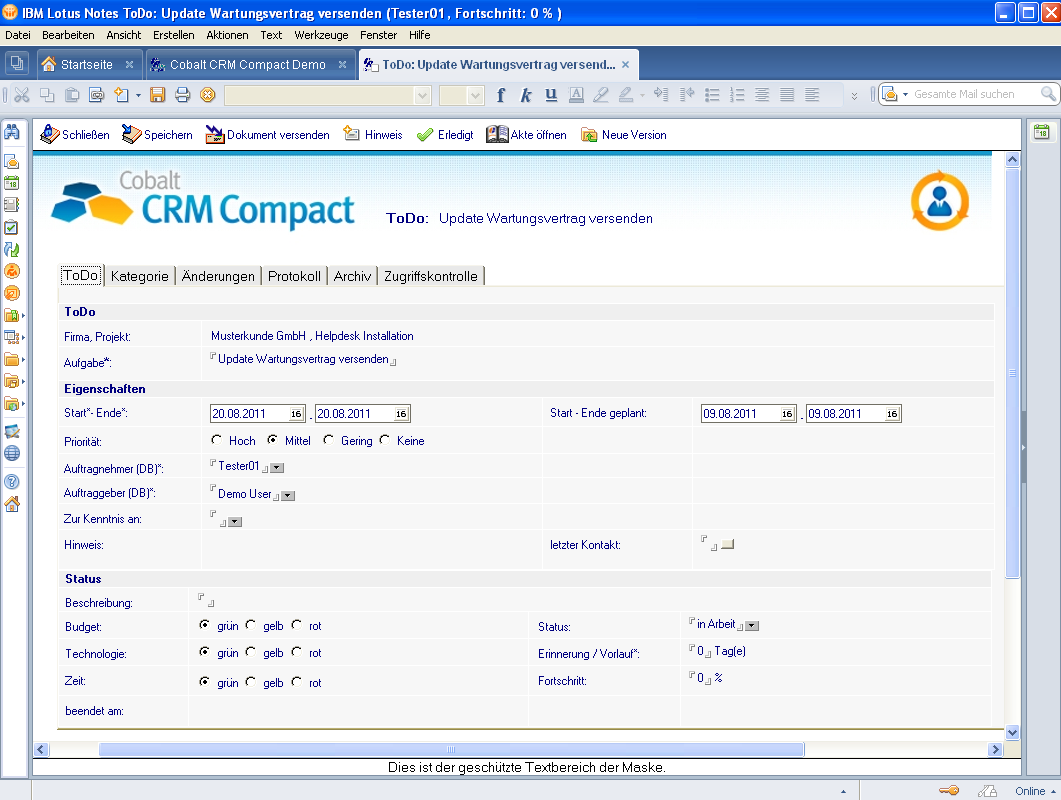
Task: Click Akte öffnen in the action bar
Action: 526,135
